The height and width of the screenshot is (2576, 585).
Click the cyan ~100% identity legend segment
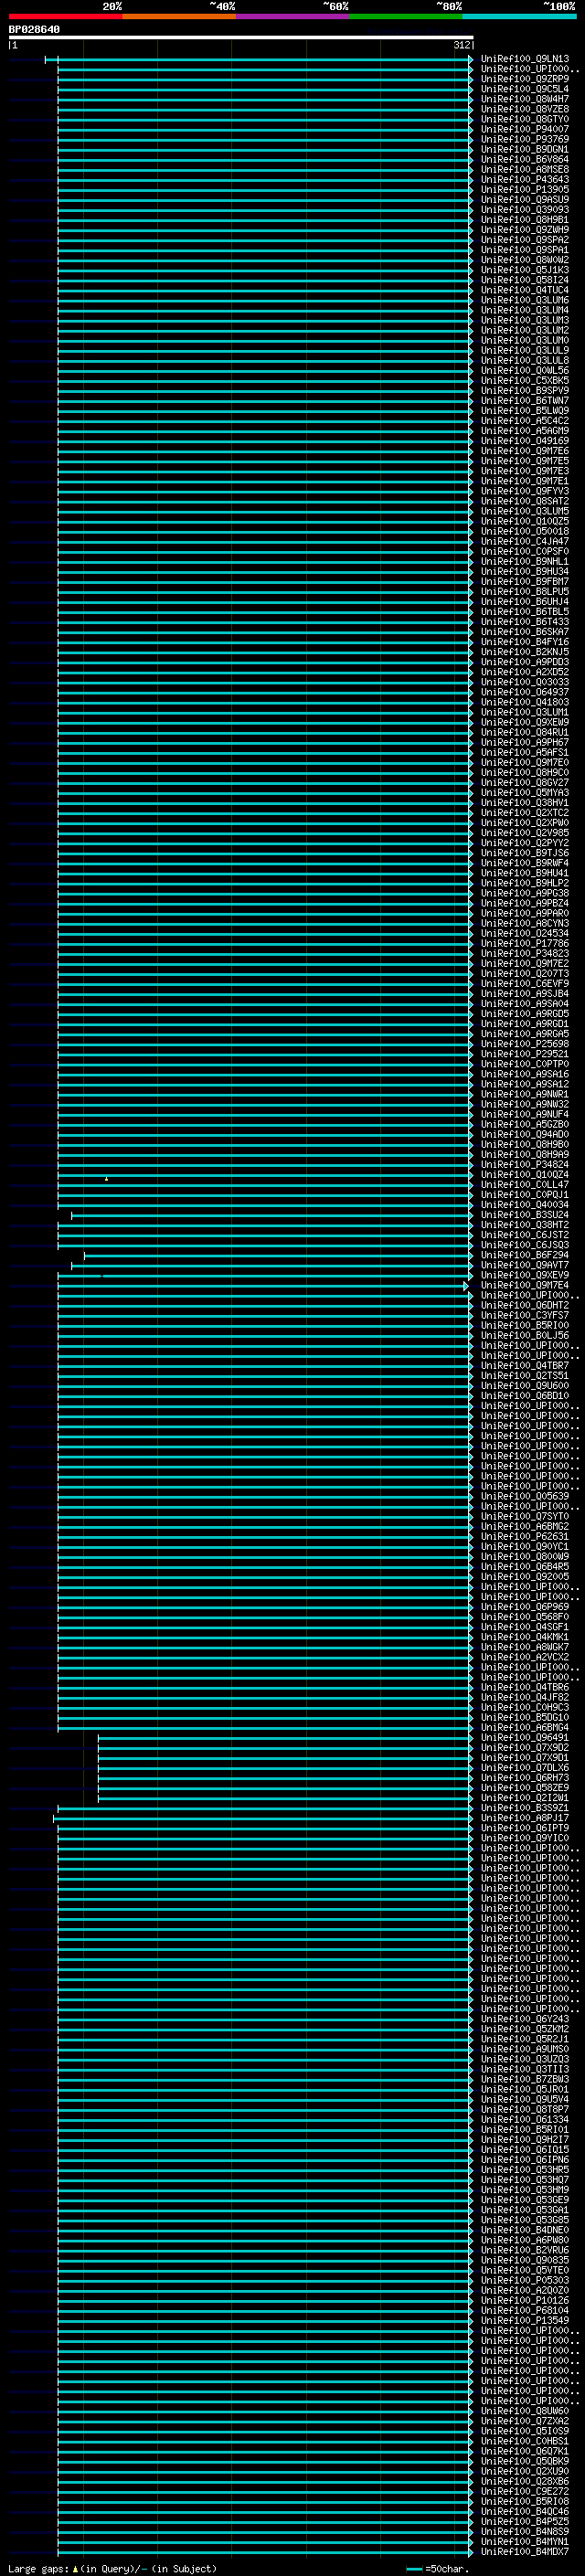click(x=519, y=16)
